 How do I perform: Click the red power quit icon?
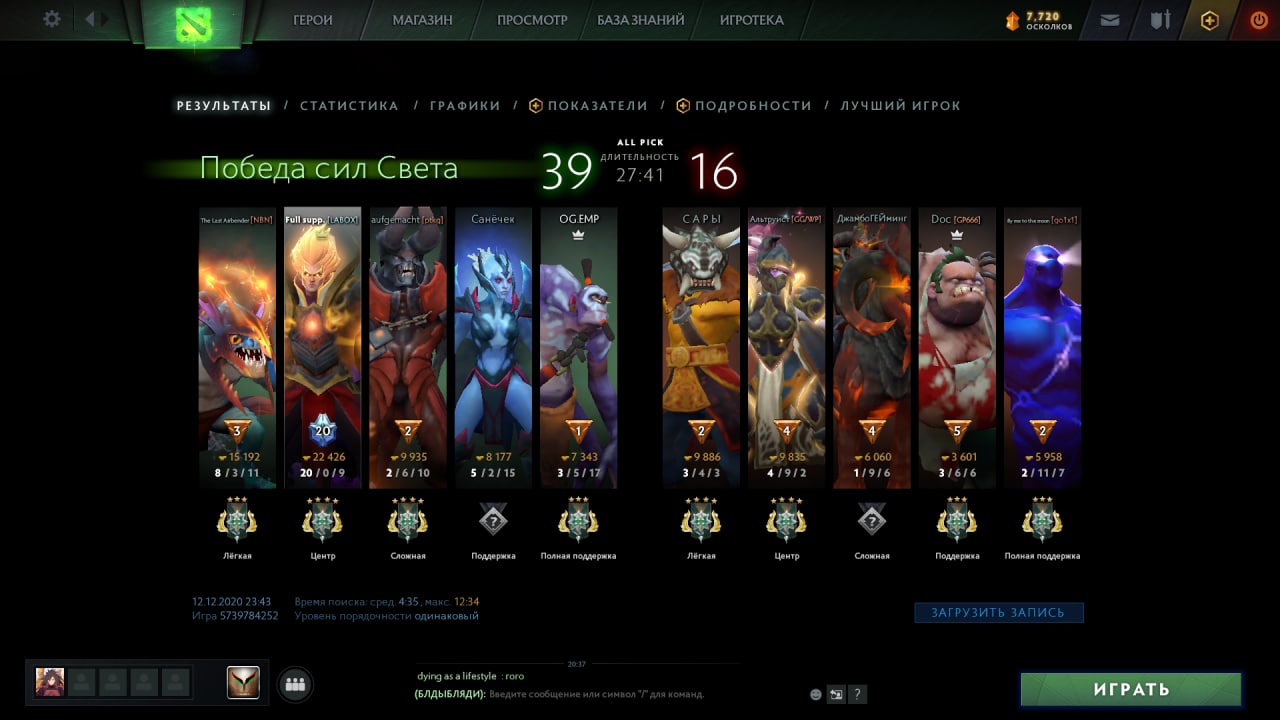1259,20
